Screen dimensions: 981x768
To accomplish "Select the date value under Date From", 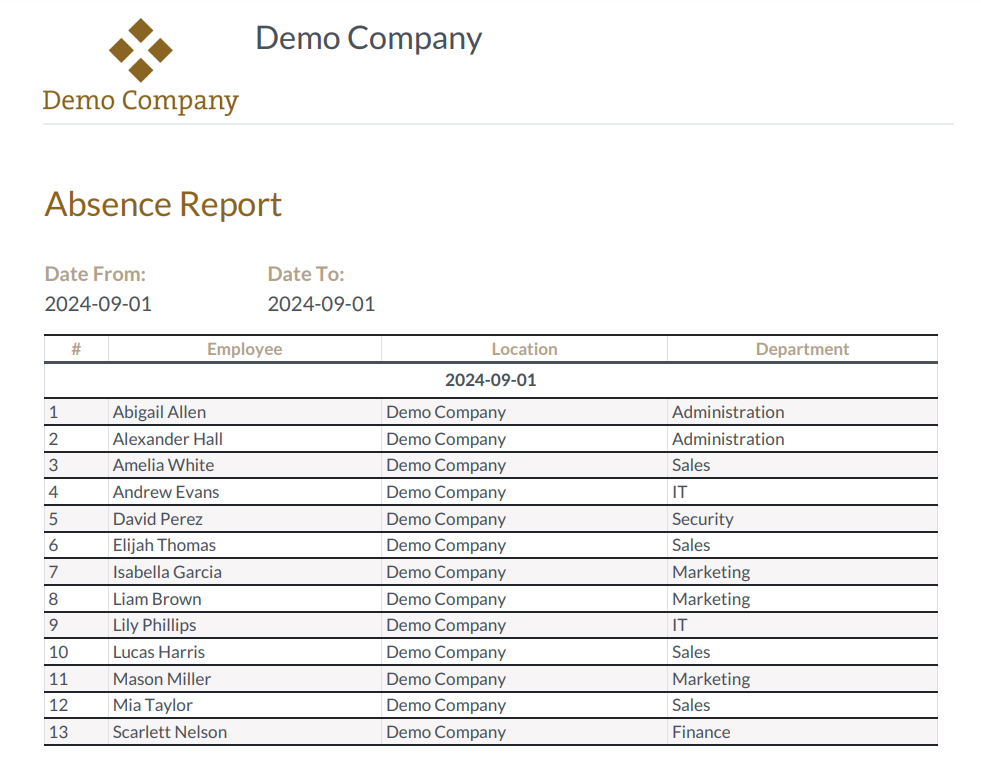I will click(98, 304).
